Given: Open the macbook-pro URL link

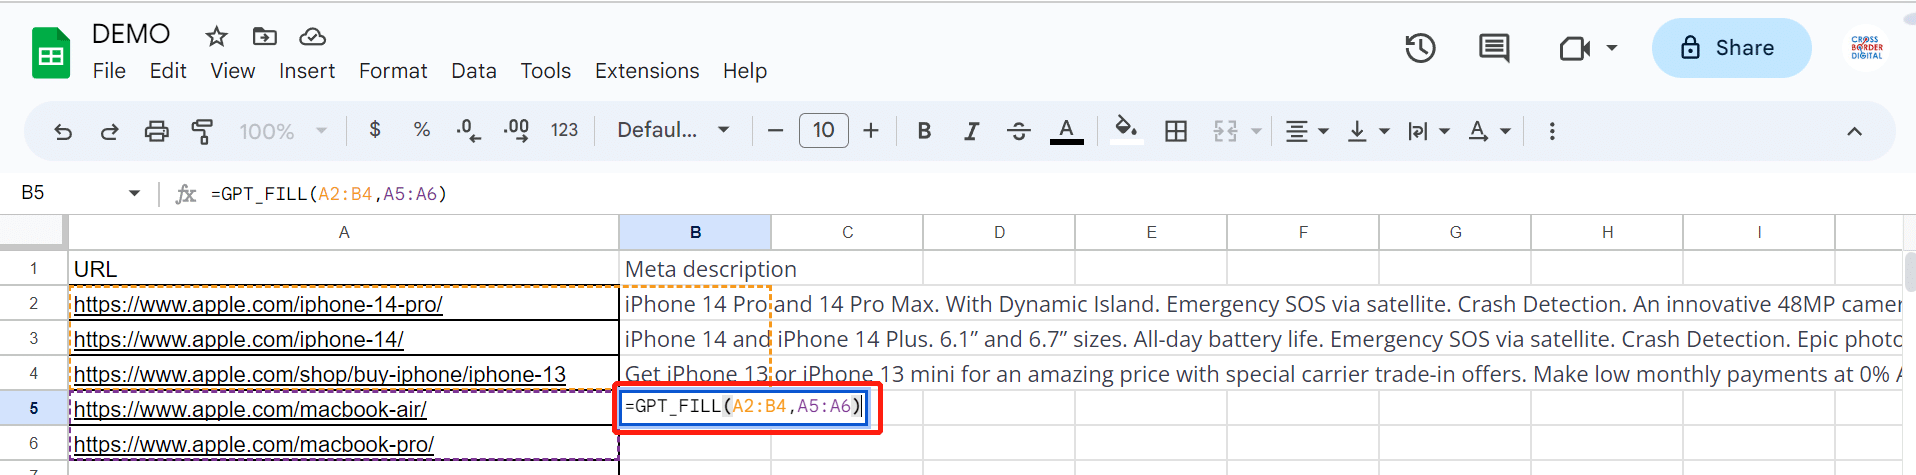Looking at the screenshot, I should click(254, 444).
